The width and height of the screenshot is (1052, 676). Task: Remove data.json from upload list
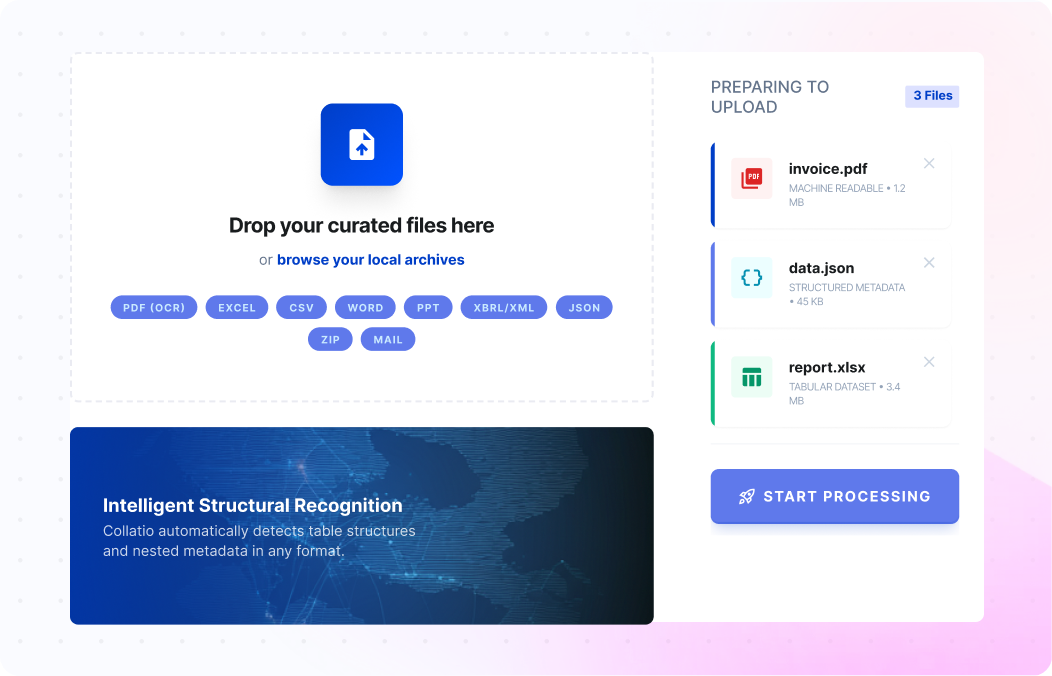929,263
